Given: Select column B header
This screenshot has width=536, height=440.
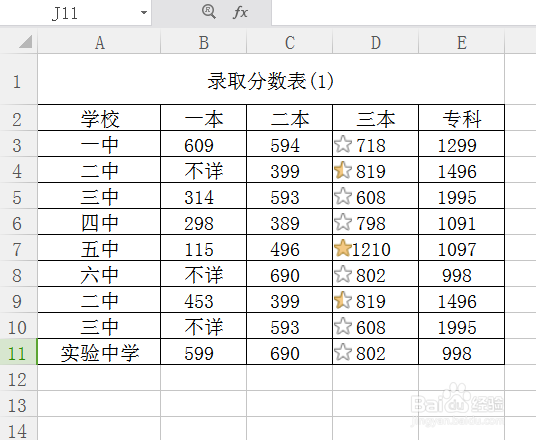Looking at the screenshot, I should (204, 43).
